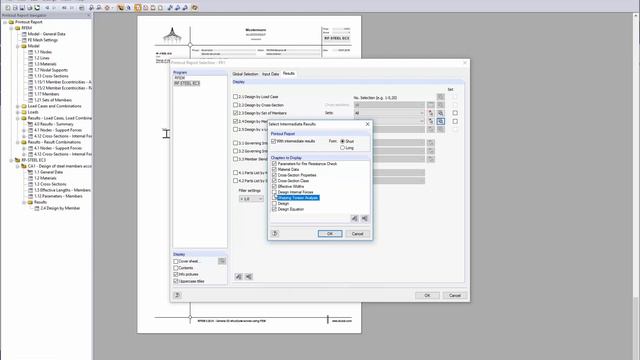Click select-all icon below Filter settings
This screenshot has width=640, height=360.
[x=239, y=277]
